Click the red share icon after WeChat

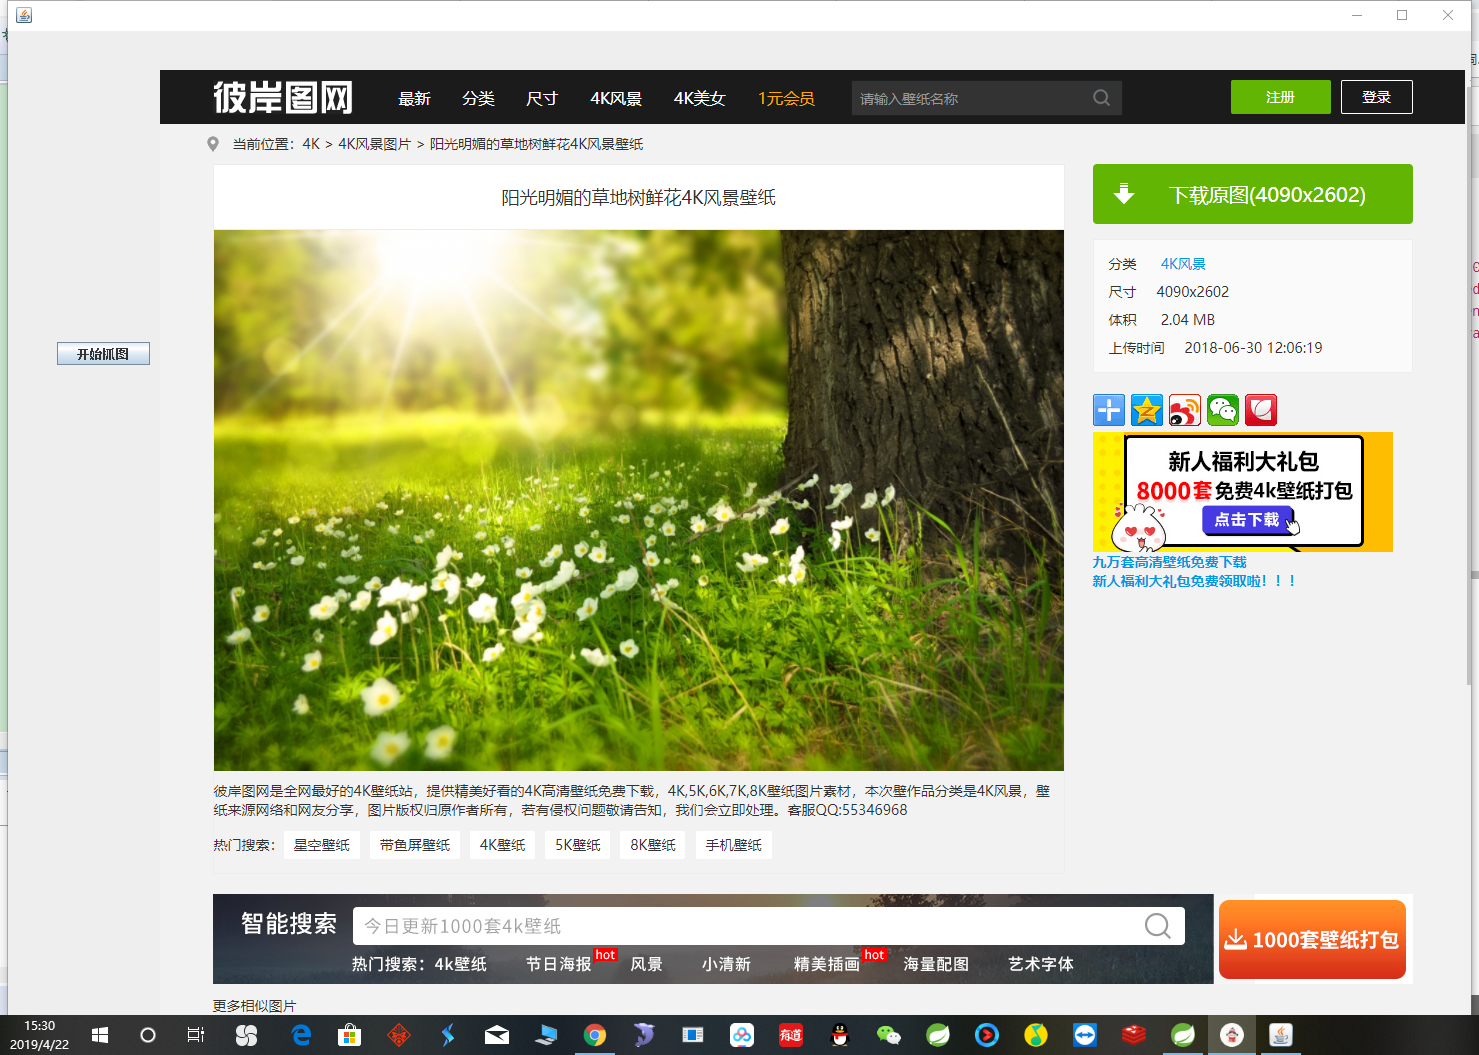(1261, 410)
